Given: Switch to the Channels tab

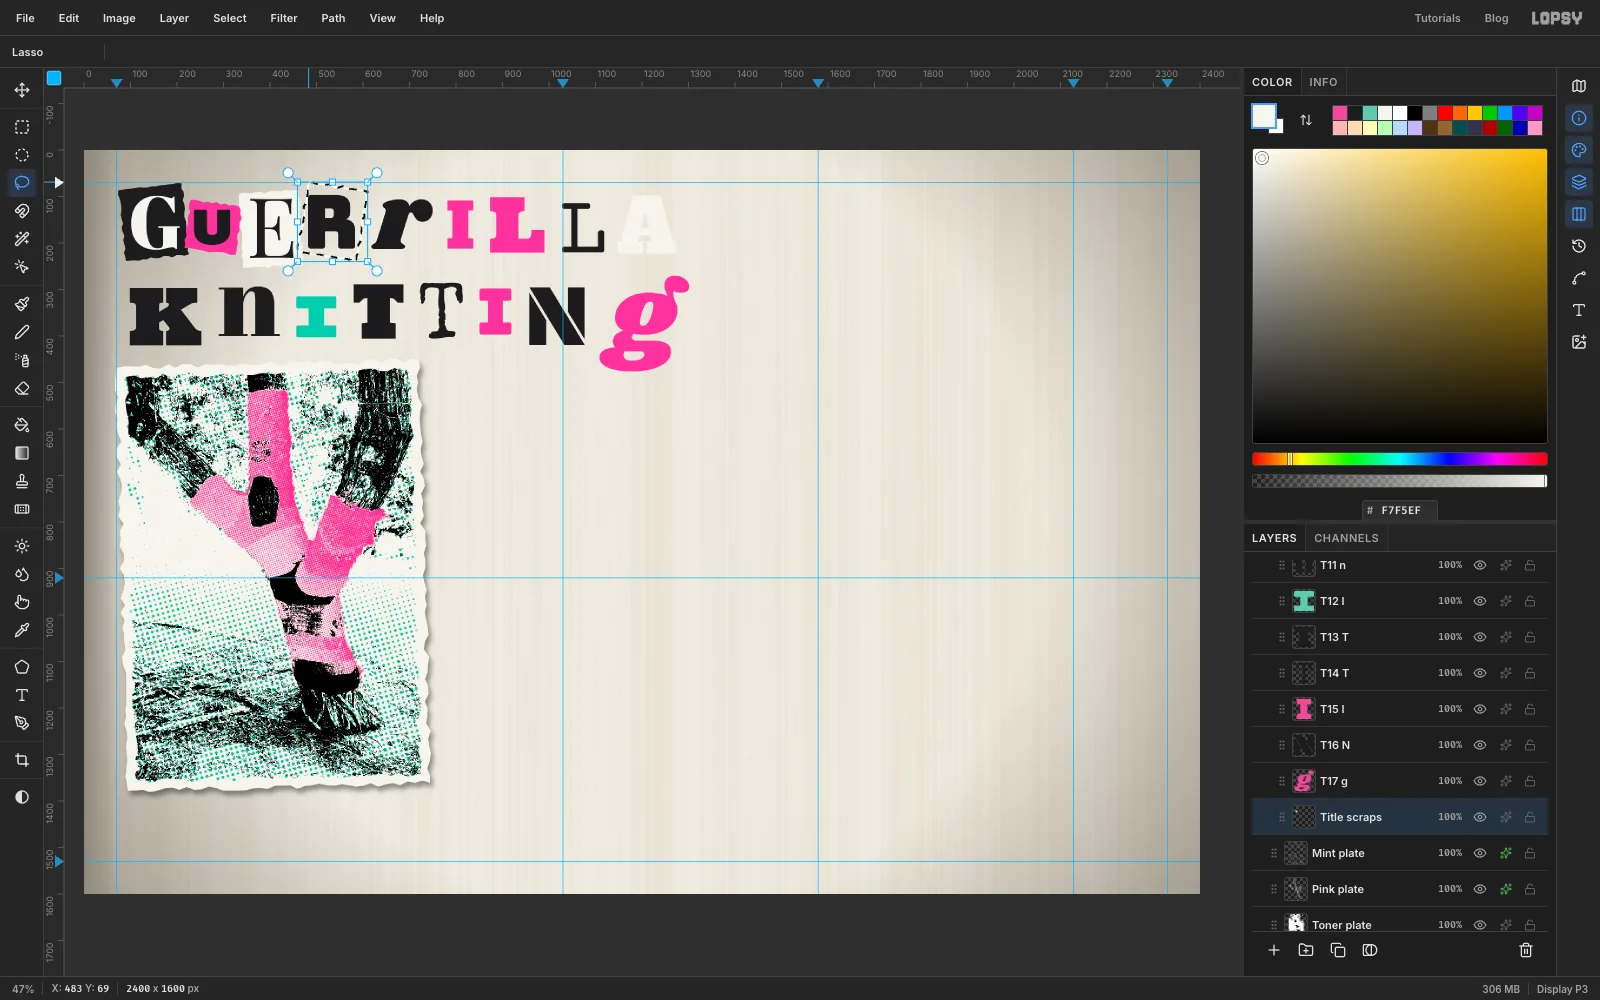Looking at the screenshot, I should pos(1346,538).
